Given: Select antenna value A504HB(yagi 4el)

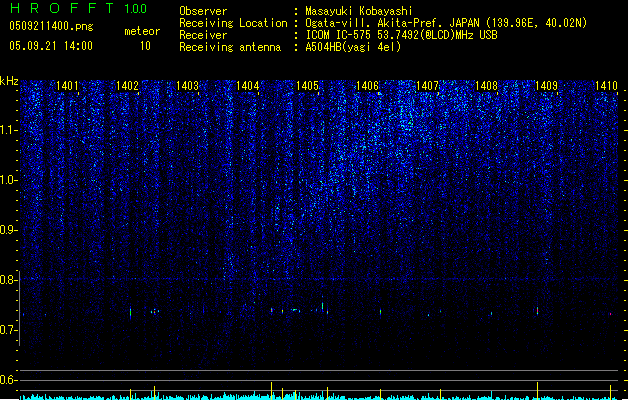Looking at the screenshot, I should (x=353, y=47).
